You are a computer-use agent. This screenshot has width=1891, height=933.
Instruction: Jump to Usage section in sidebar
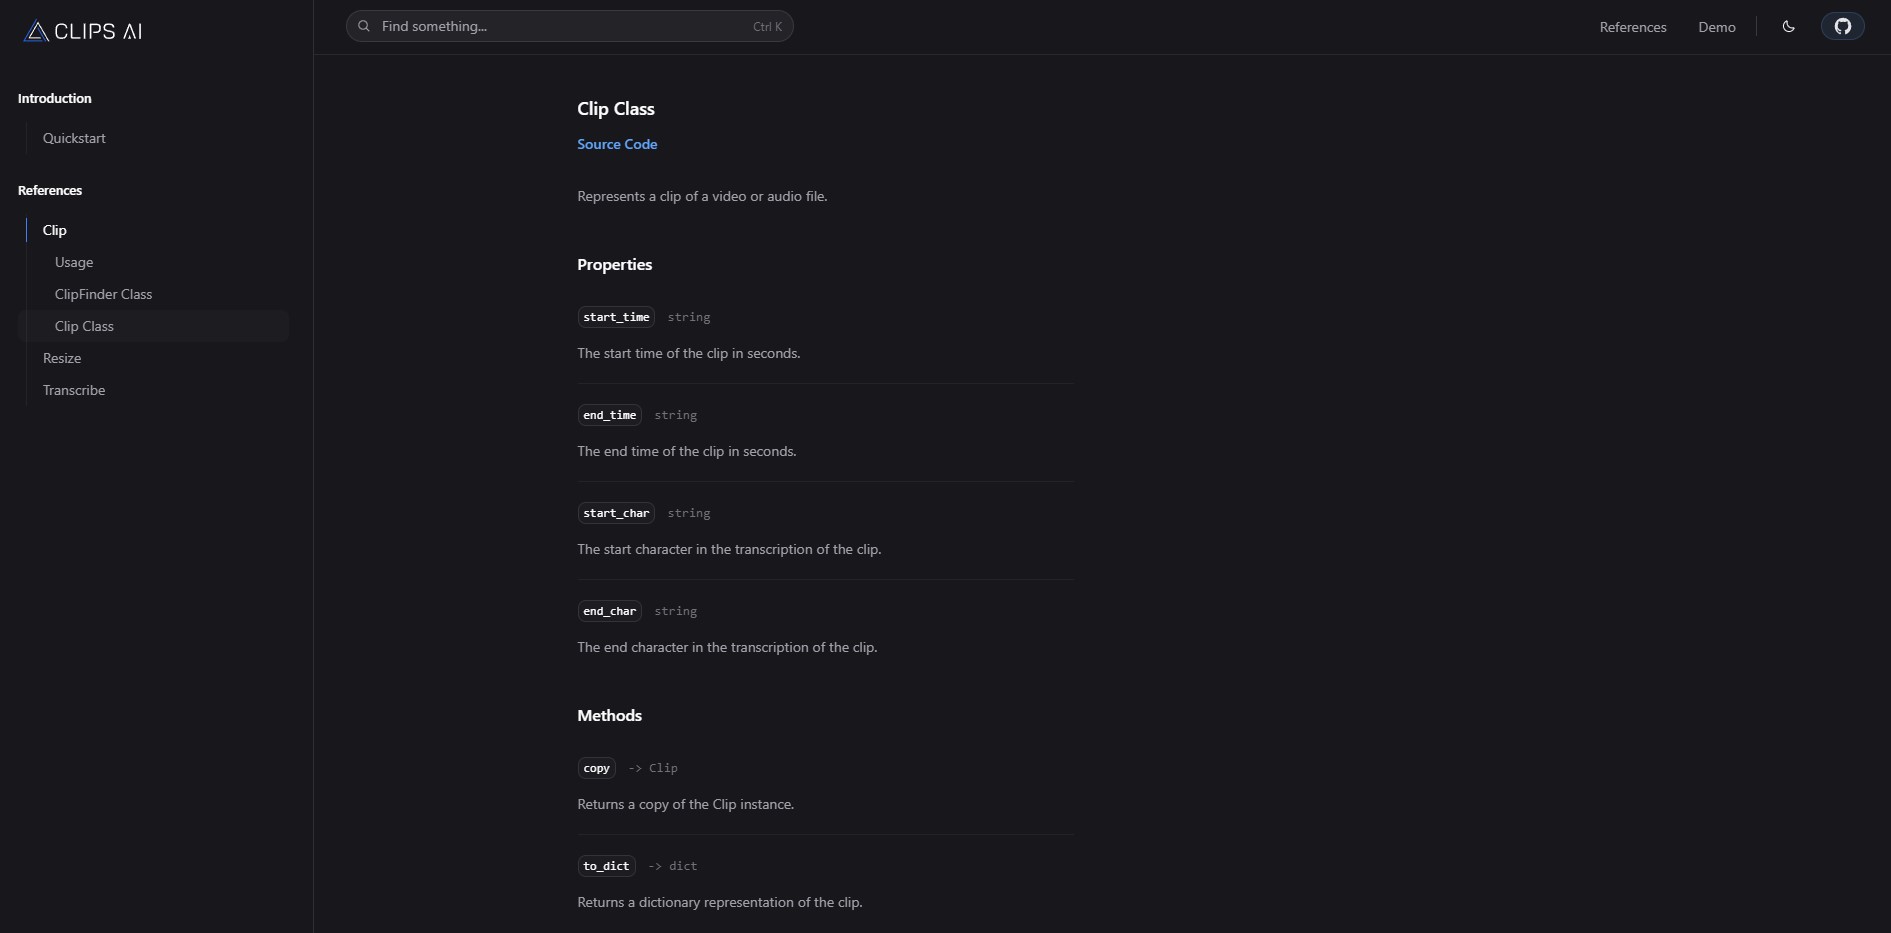74,262
